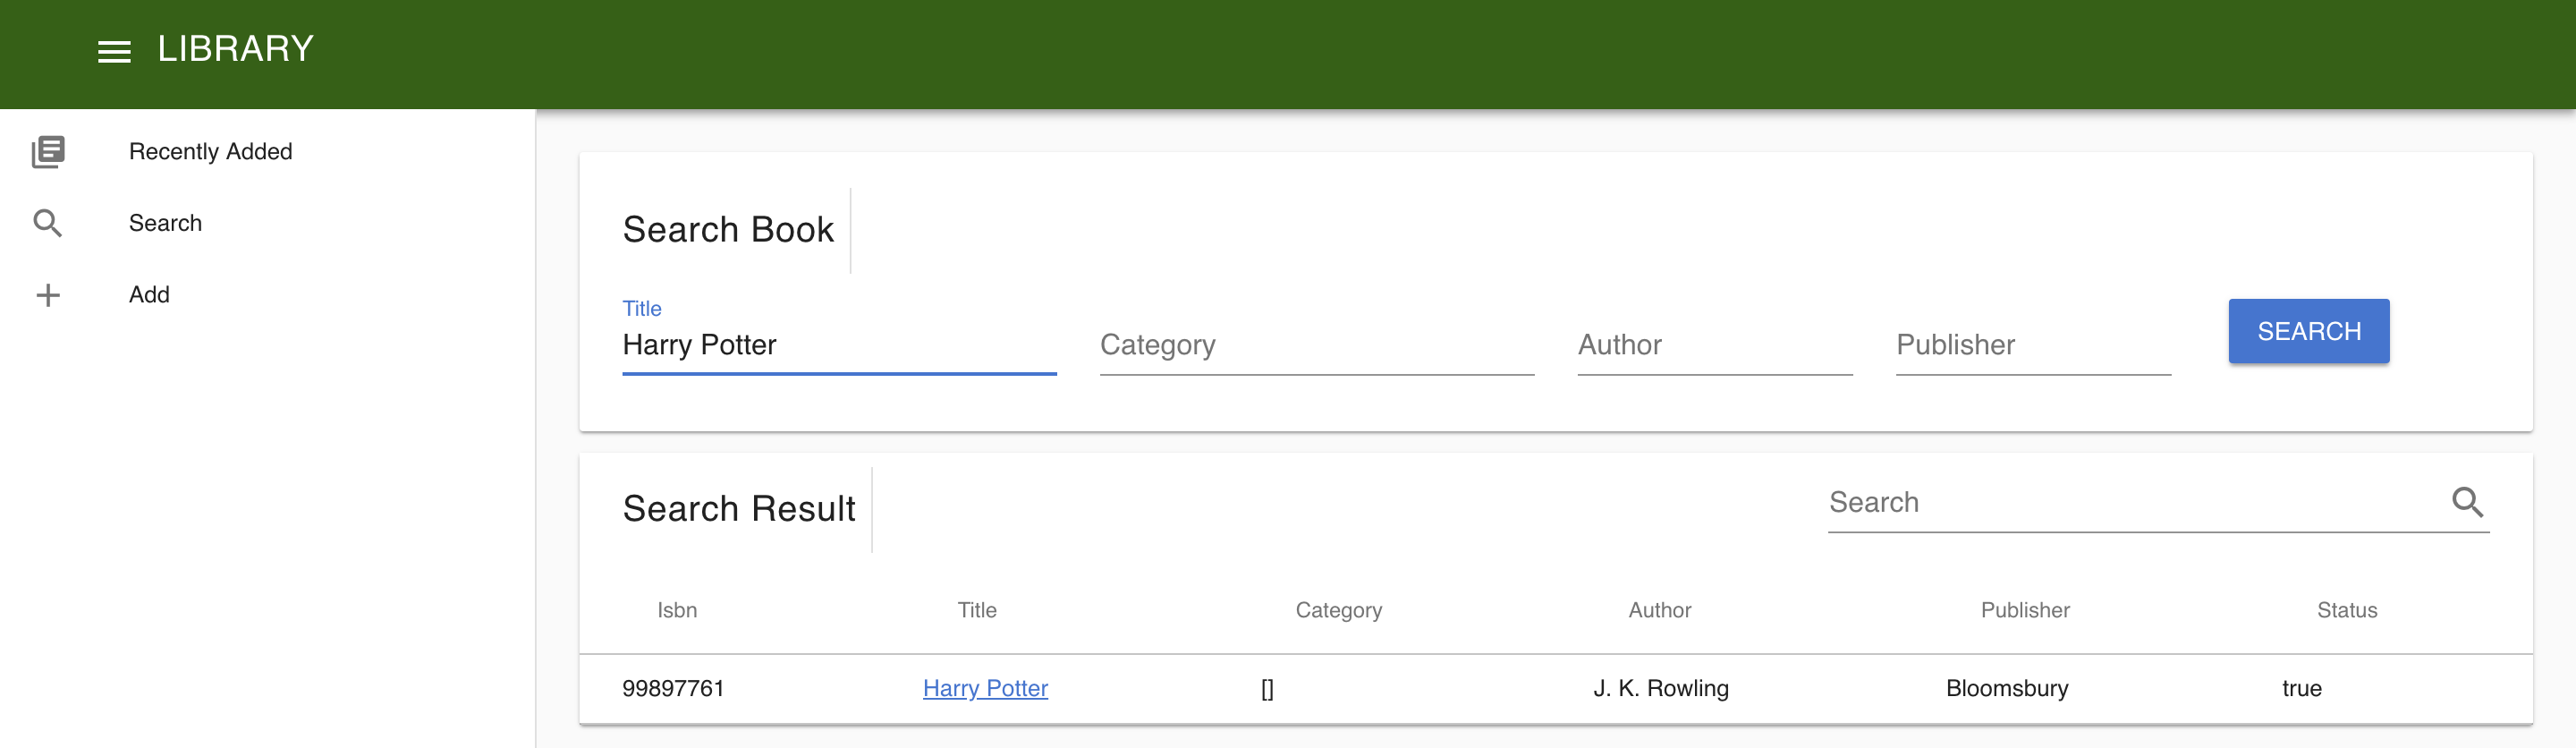Sort by the Author column header
Image resolution: width=2576 pixels, height=748 pixels.
click(1659, 610)
